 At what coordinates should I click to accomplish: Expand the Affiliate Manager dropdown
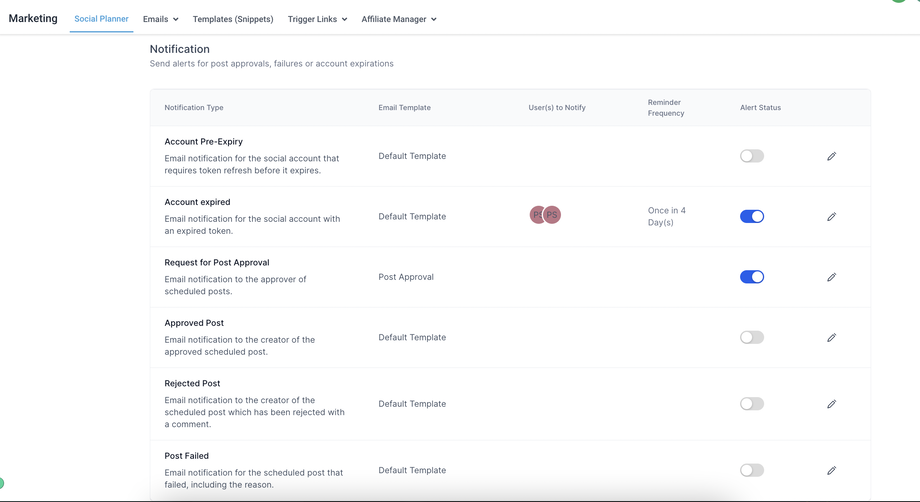coord(399,19)
